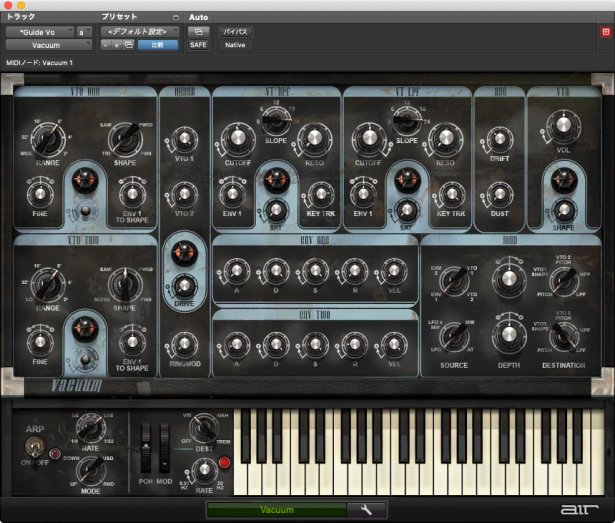Open plug-in automation enable icon
The image size is (615, 523).
coord(198,31)
